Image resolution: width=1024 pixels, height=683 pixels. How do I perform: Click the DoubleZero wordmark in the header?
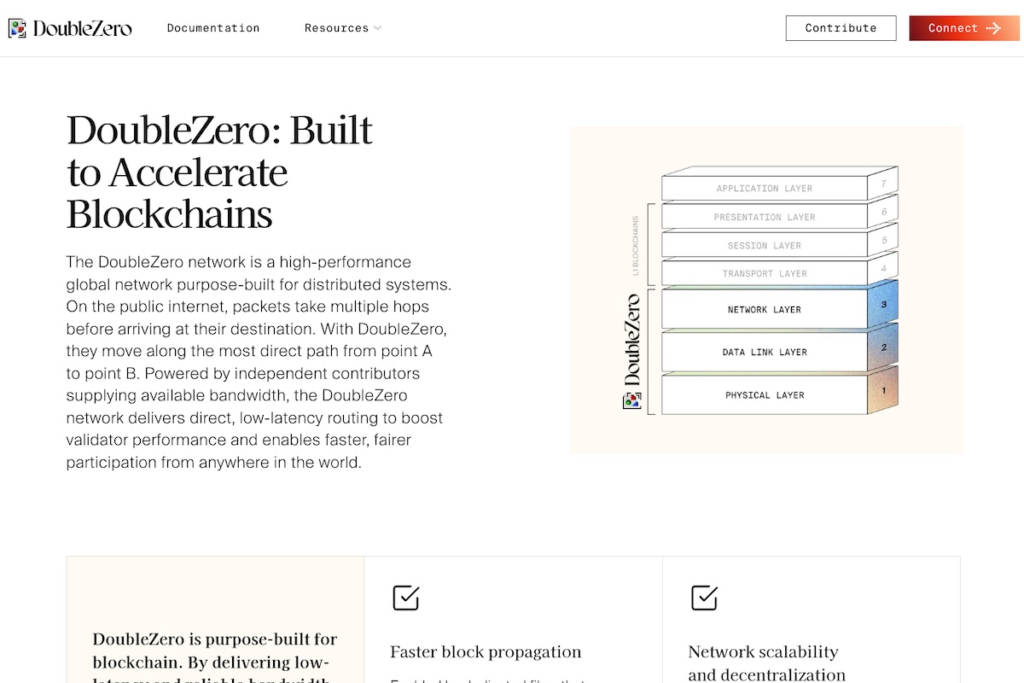point(82,28)
